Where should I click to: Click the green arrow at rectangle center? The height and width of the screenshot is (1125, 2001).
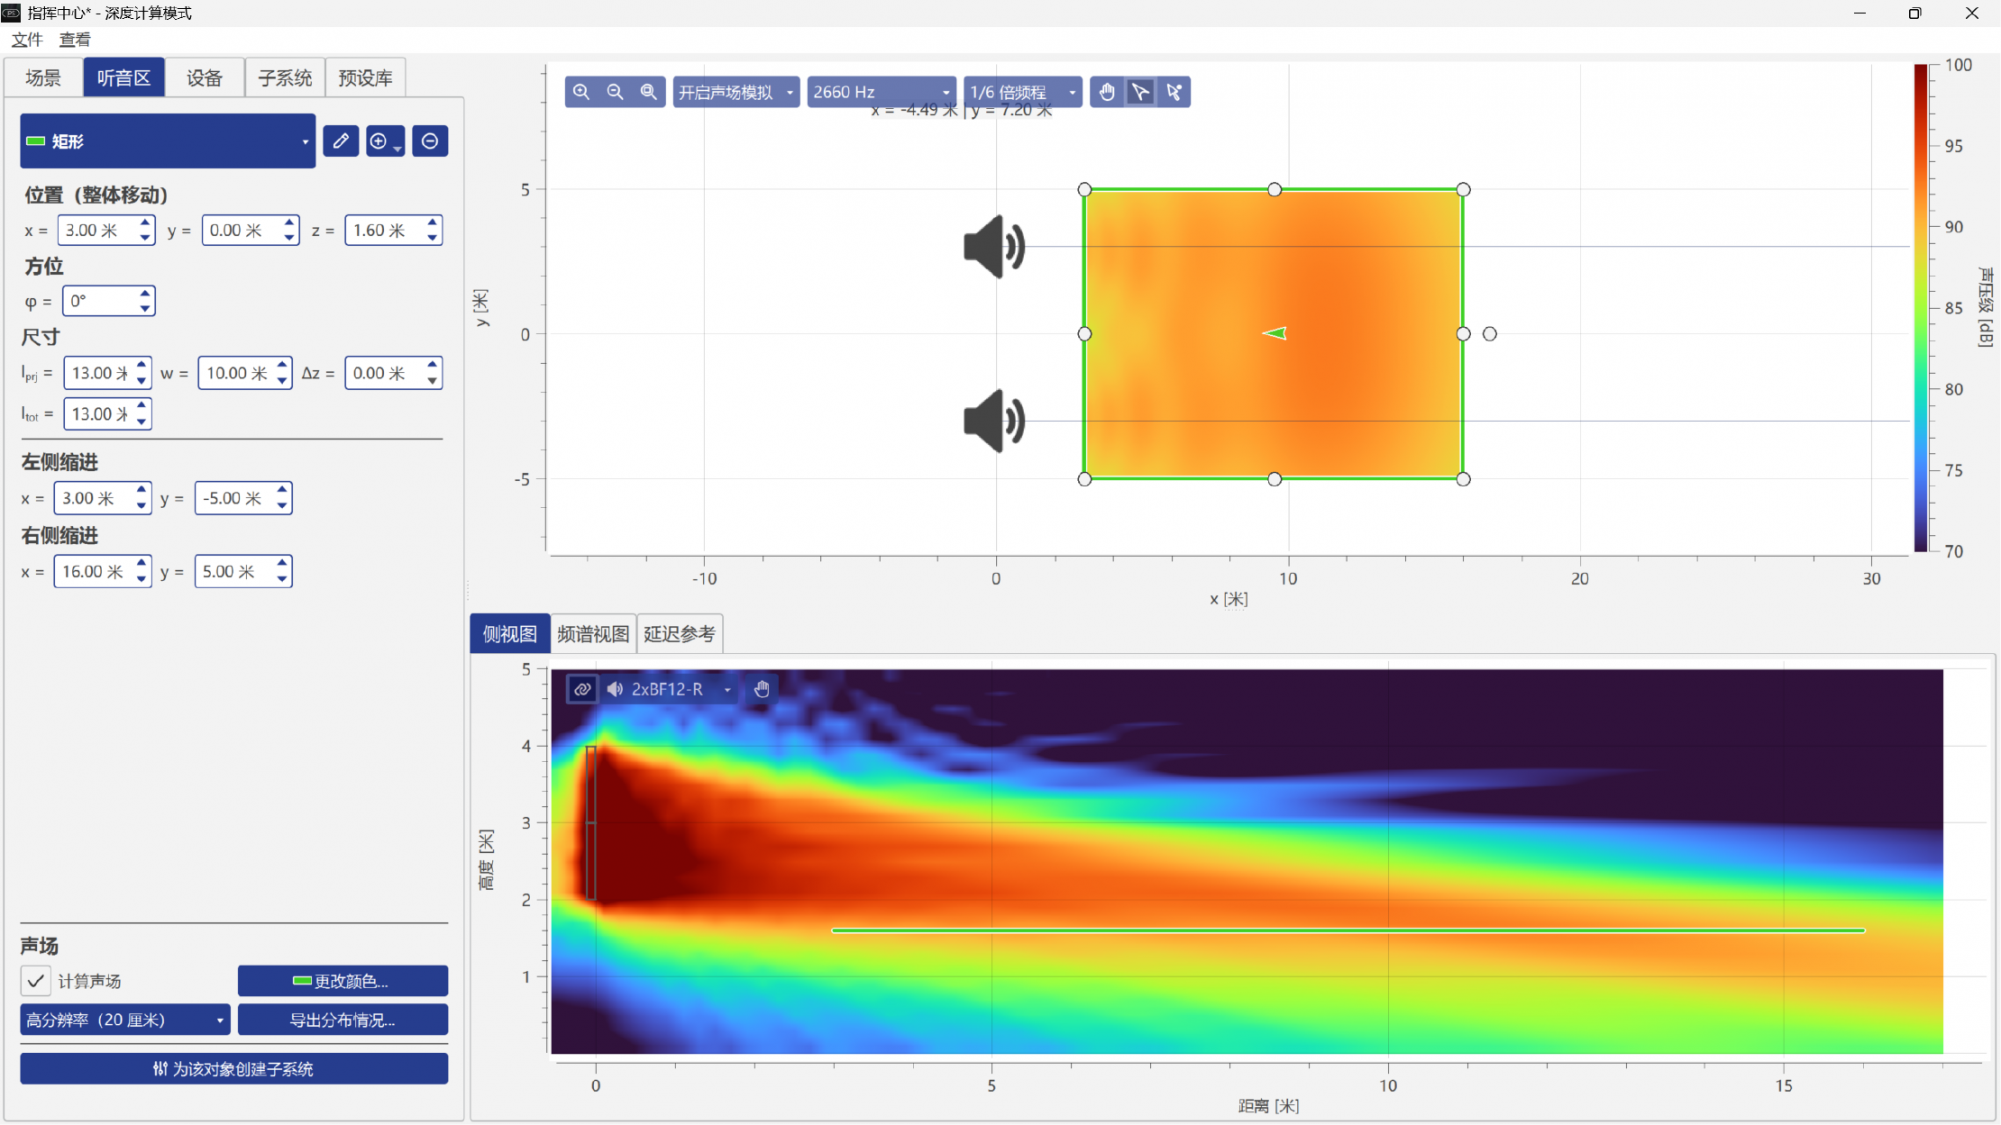point(1274,333)
